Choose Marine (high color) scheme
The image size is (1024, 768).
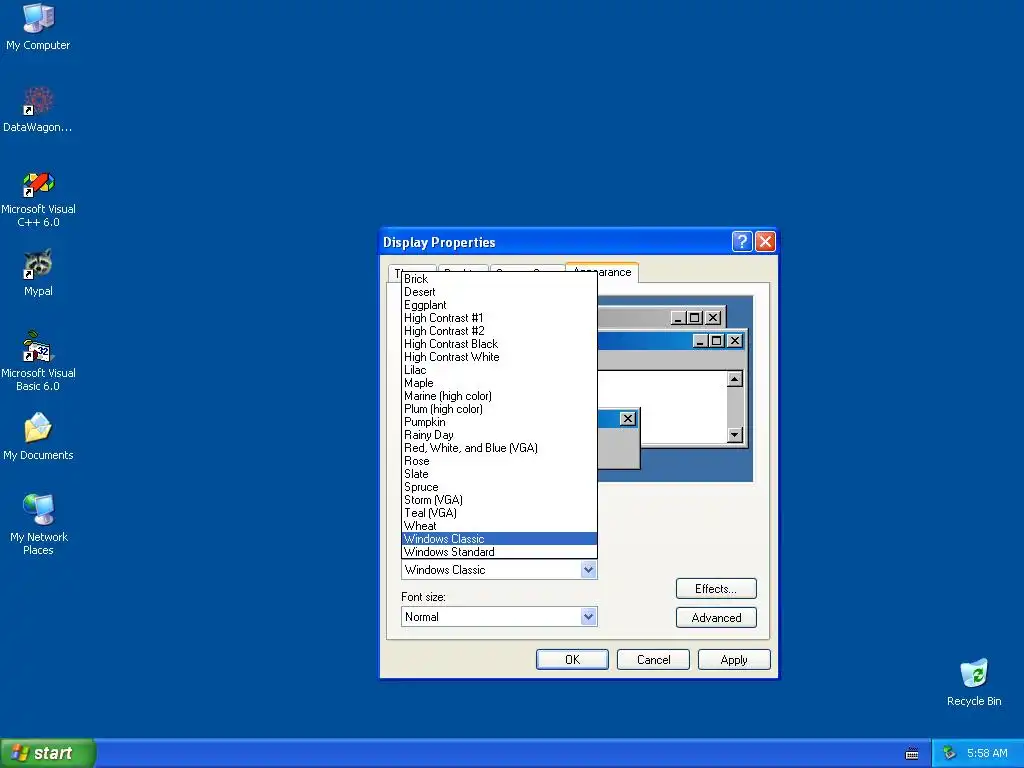tap(499, 396)
